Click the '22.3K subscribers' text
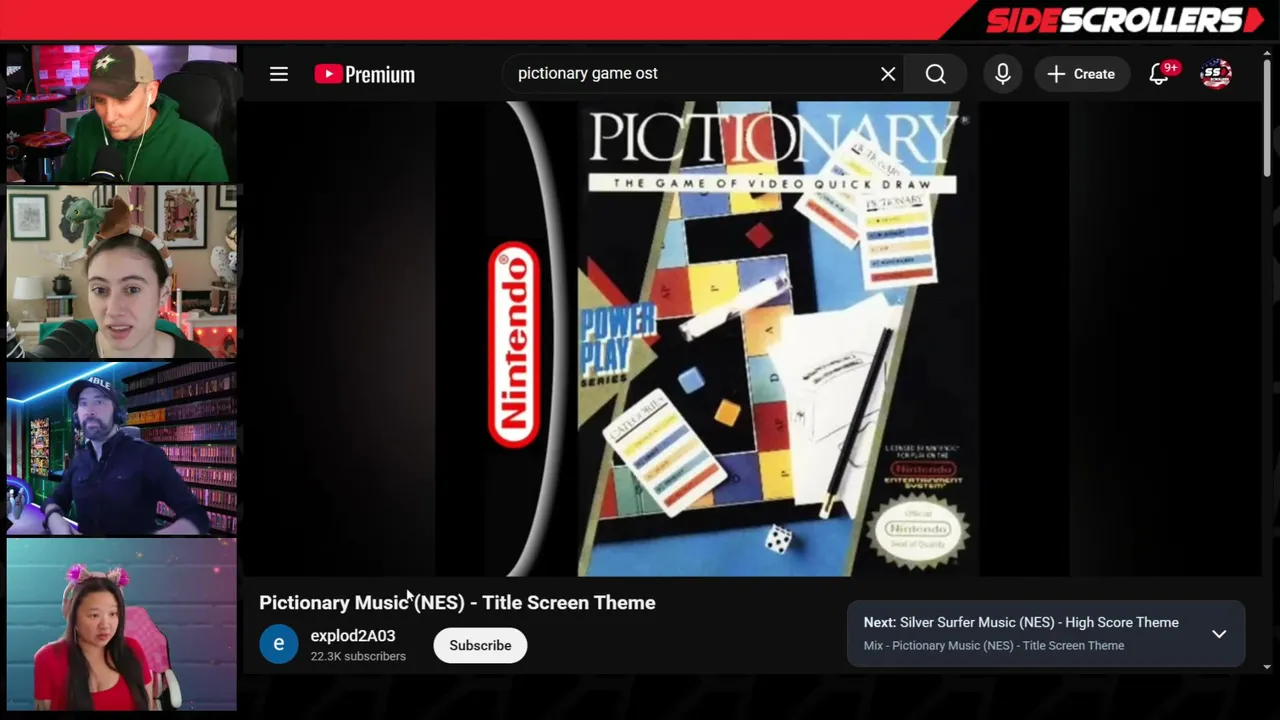The width and height of the screenshot is (1280, 720). pyautogui.click(x=358, y=656)
